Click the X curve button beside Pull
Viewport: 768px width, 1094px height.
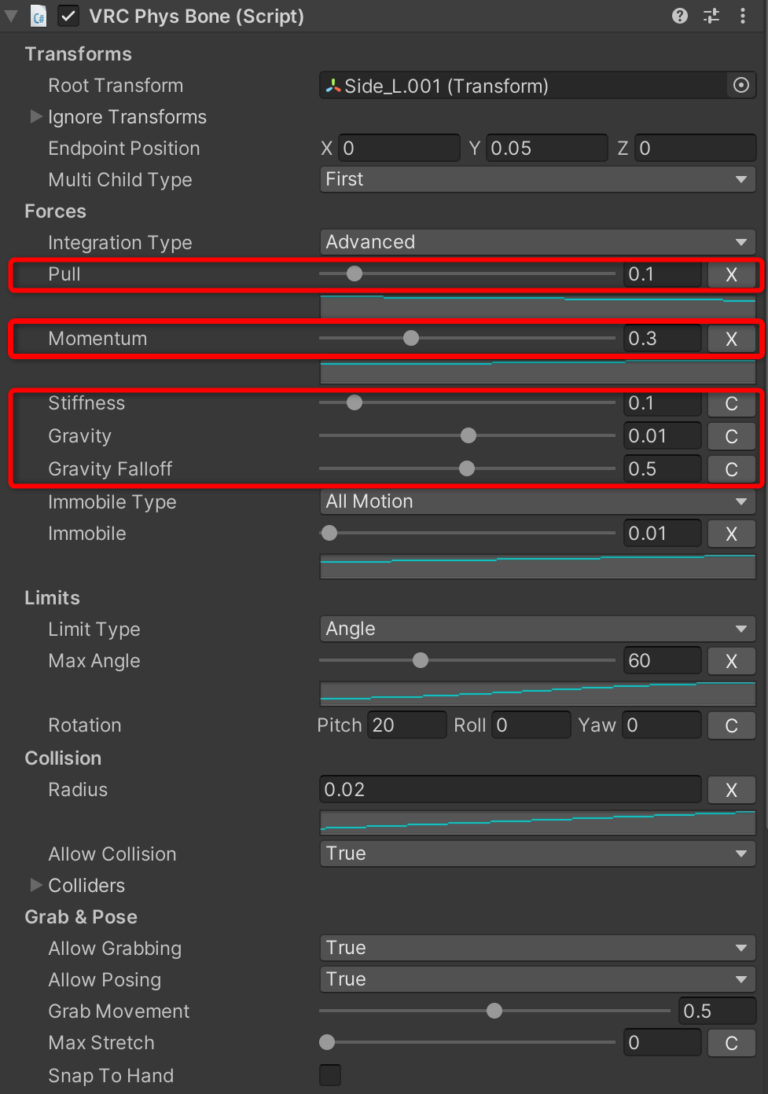(731, 274)
